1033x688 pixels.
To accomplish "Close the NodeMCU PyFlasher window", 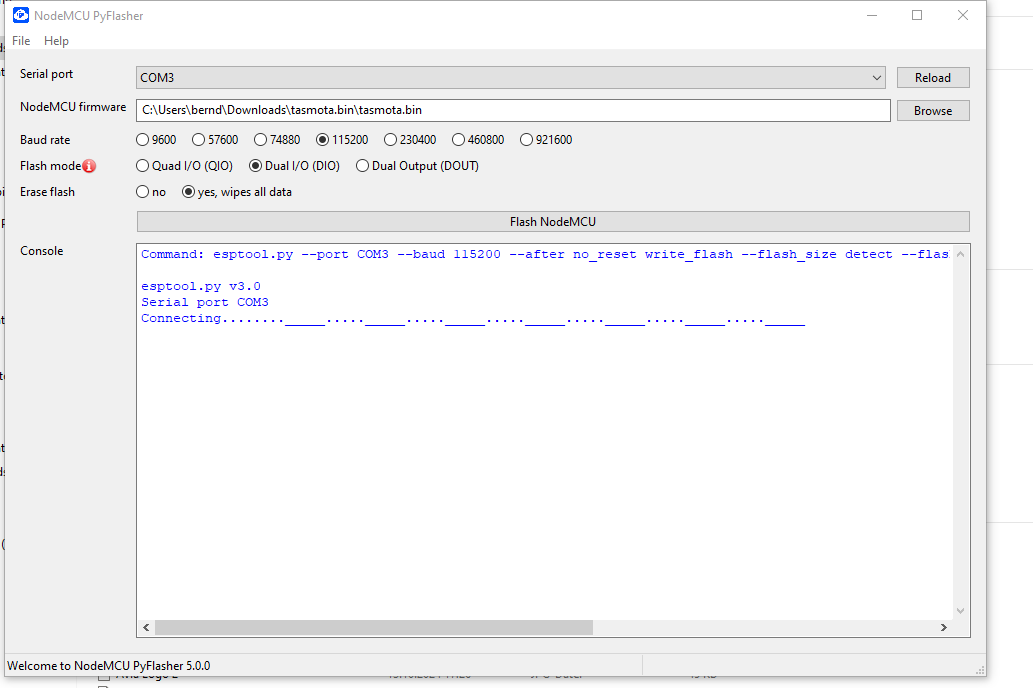I will tap(963, 15).
